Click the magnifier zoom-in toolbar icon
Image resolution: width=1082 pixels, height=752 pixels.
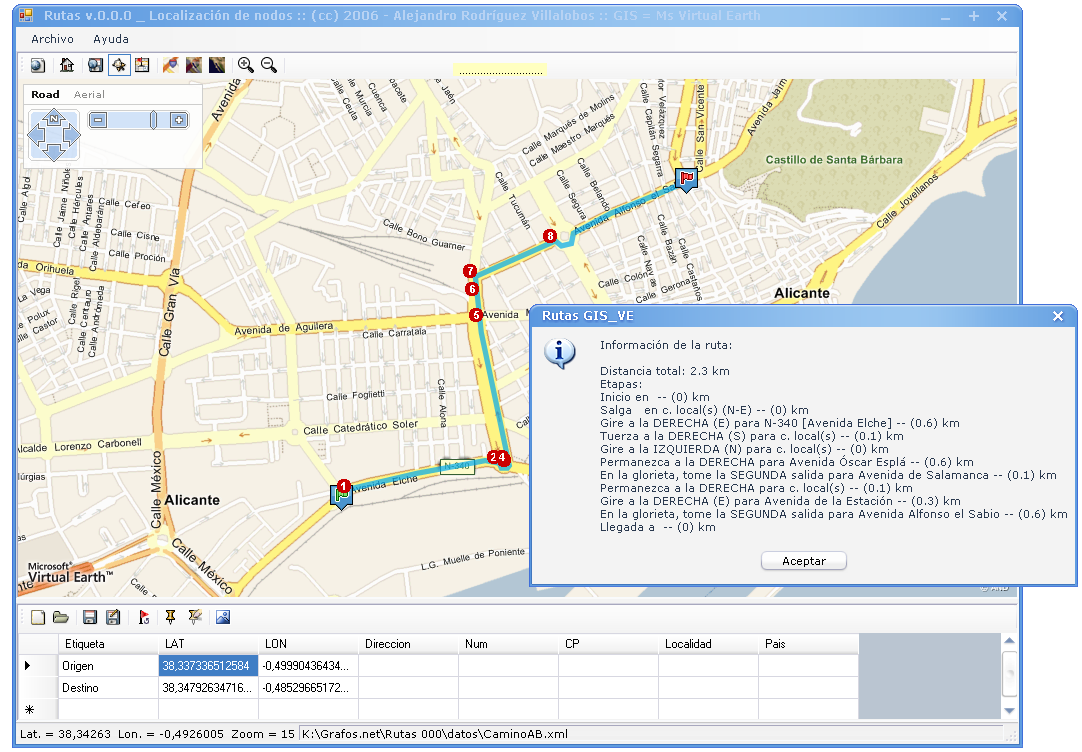click(245, 65)
